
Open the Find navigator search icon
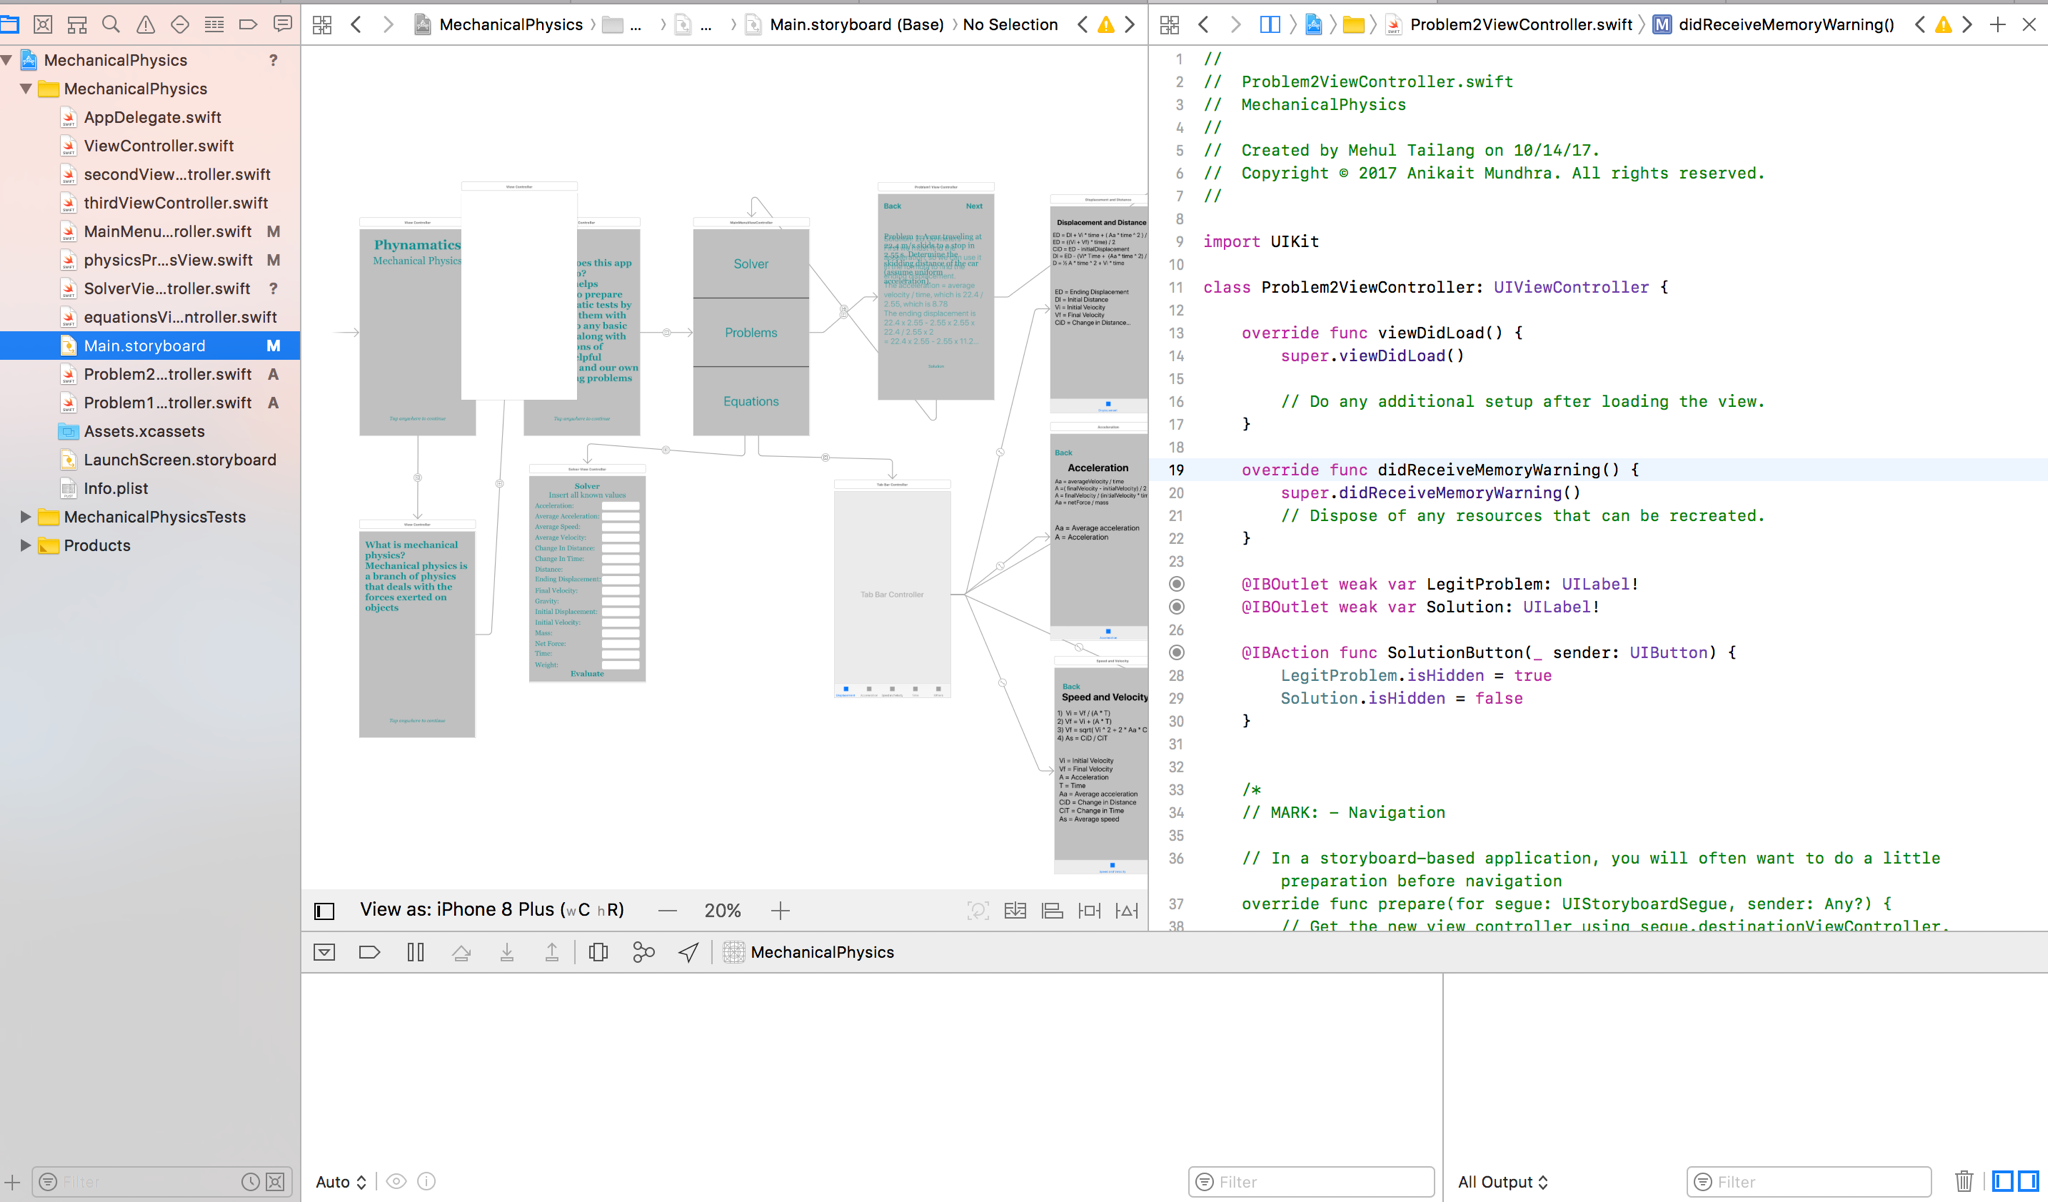pos(111,24)
